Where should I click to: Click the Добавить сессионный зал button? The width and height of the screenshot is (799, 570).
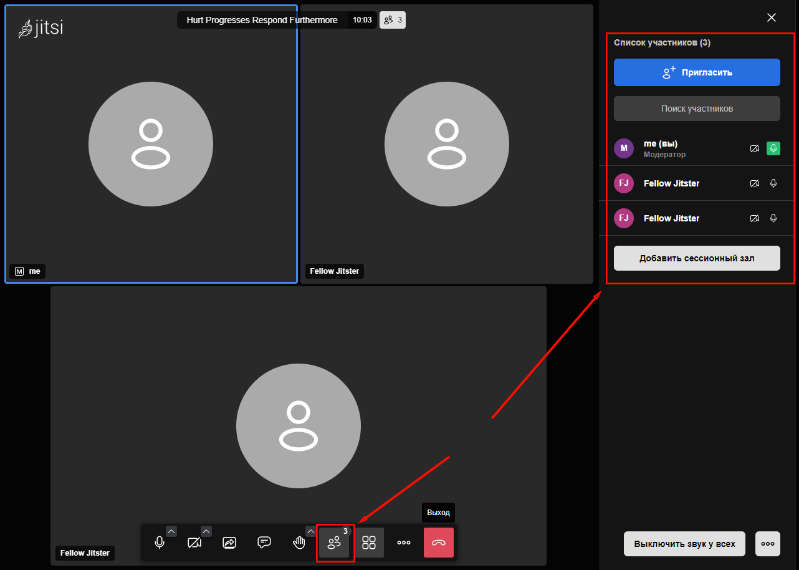697,258
